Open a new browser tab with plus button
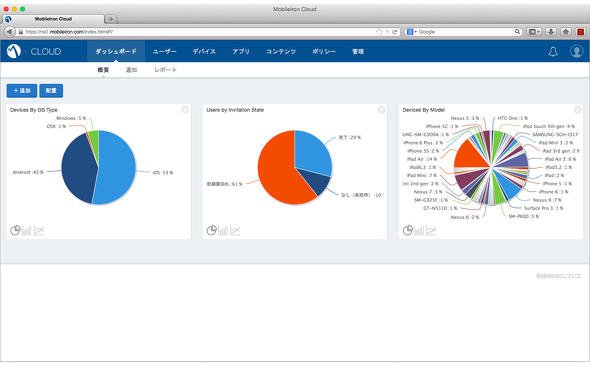This screenshot has width=590, height=366. click(111, 19)
